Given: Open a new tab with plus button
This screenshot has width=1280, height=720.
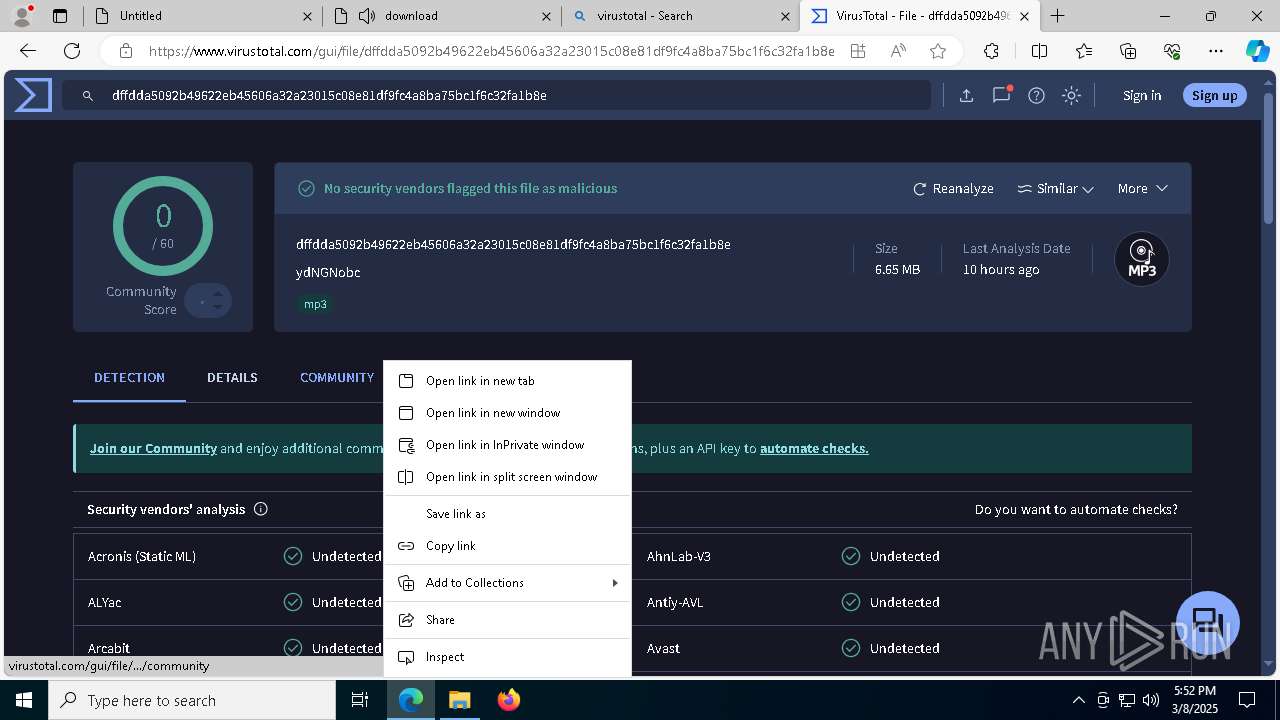Looking at the screenshot, I should [1057, 16].
